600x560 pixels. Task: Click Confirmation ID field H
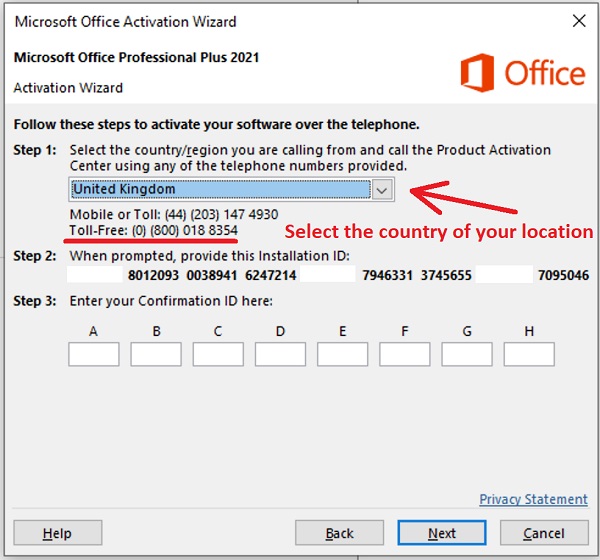(x=529, y=354)
